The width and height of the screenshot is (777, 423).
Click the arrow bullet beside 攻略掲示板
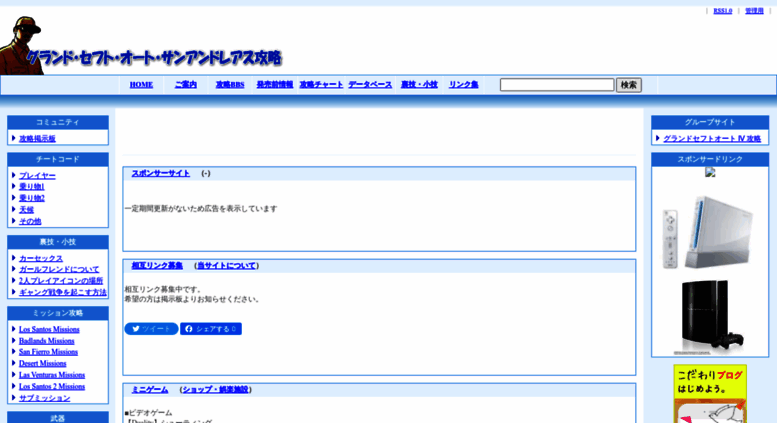click(14, 138)
